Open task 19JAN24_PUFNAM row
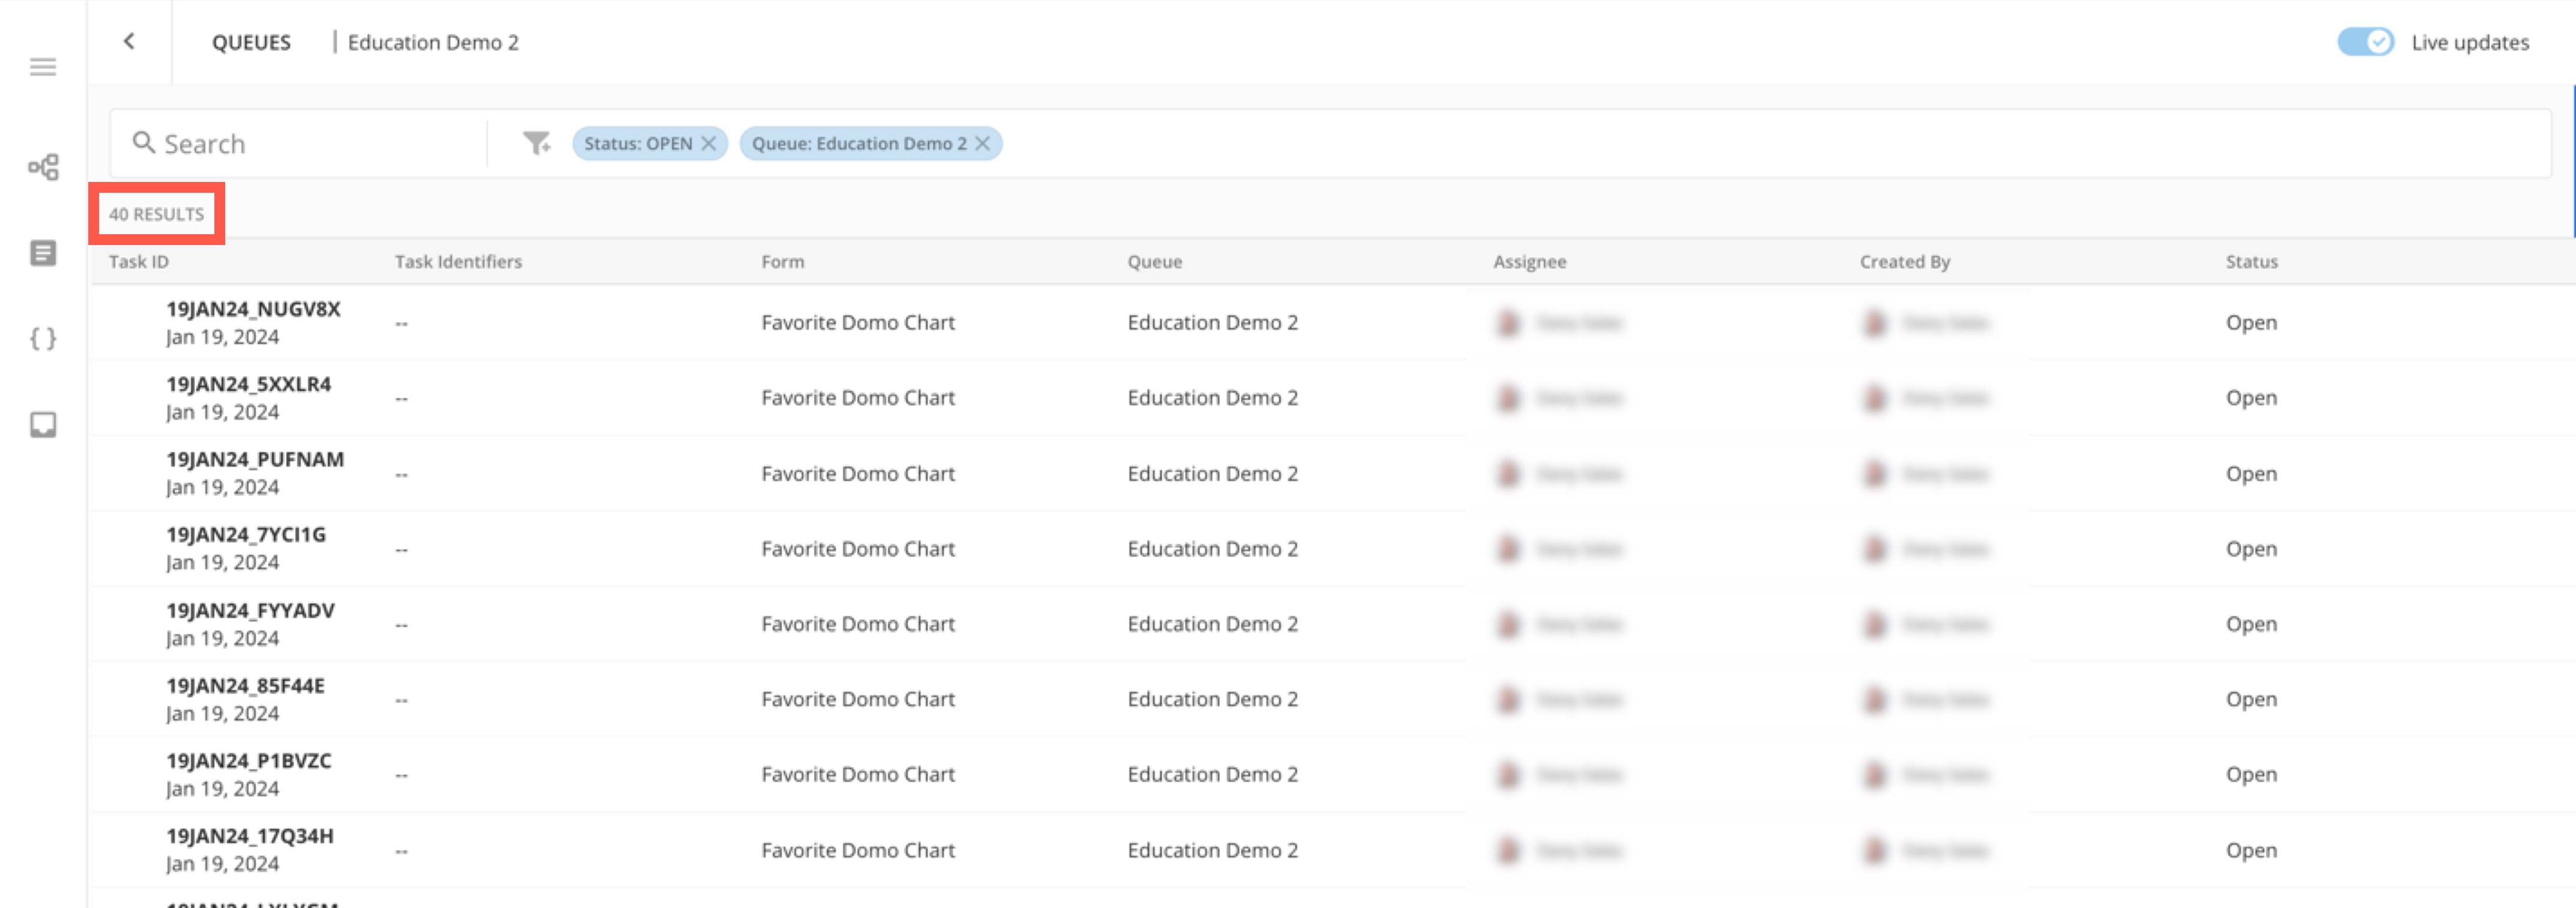Image resolution: width=2576 pixels, height=908 pixels. 255,460
